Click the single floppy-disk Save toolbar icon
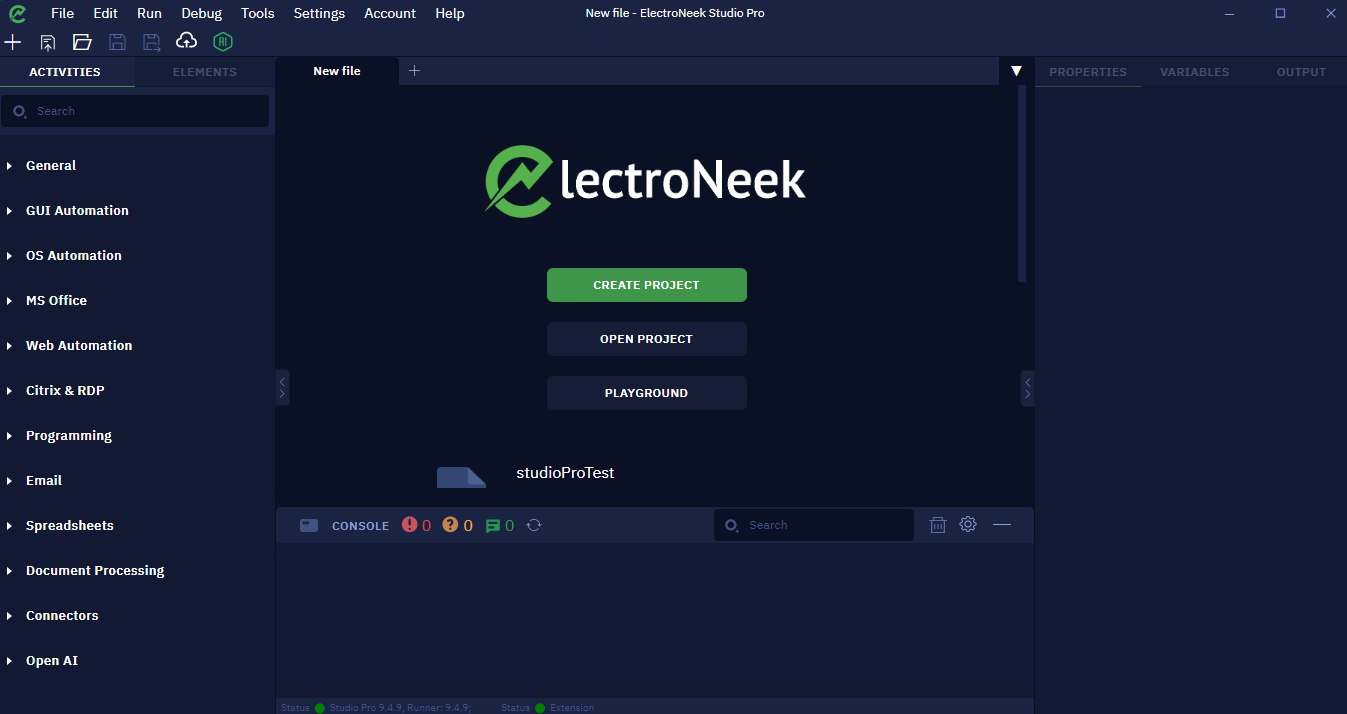 (117, 42)
